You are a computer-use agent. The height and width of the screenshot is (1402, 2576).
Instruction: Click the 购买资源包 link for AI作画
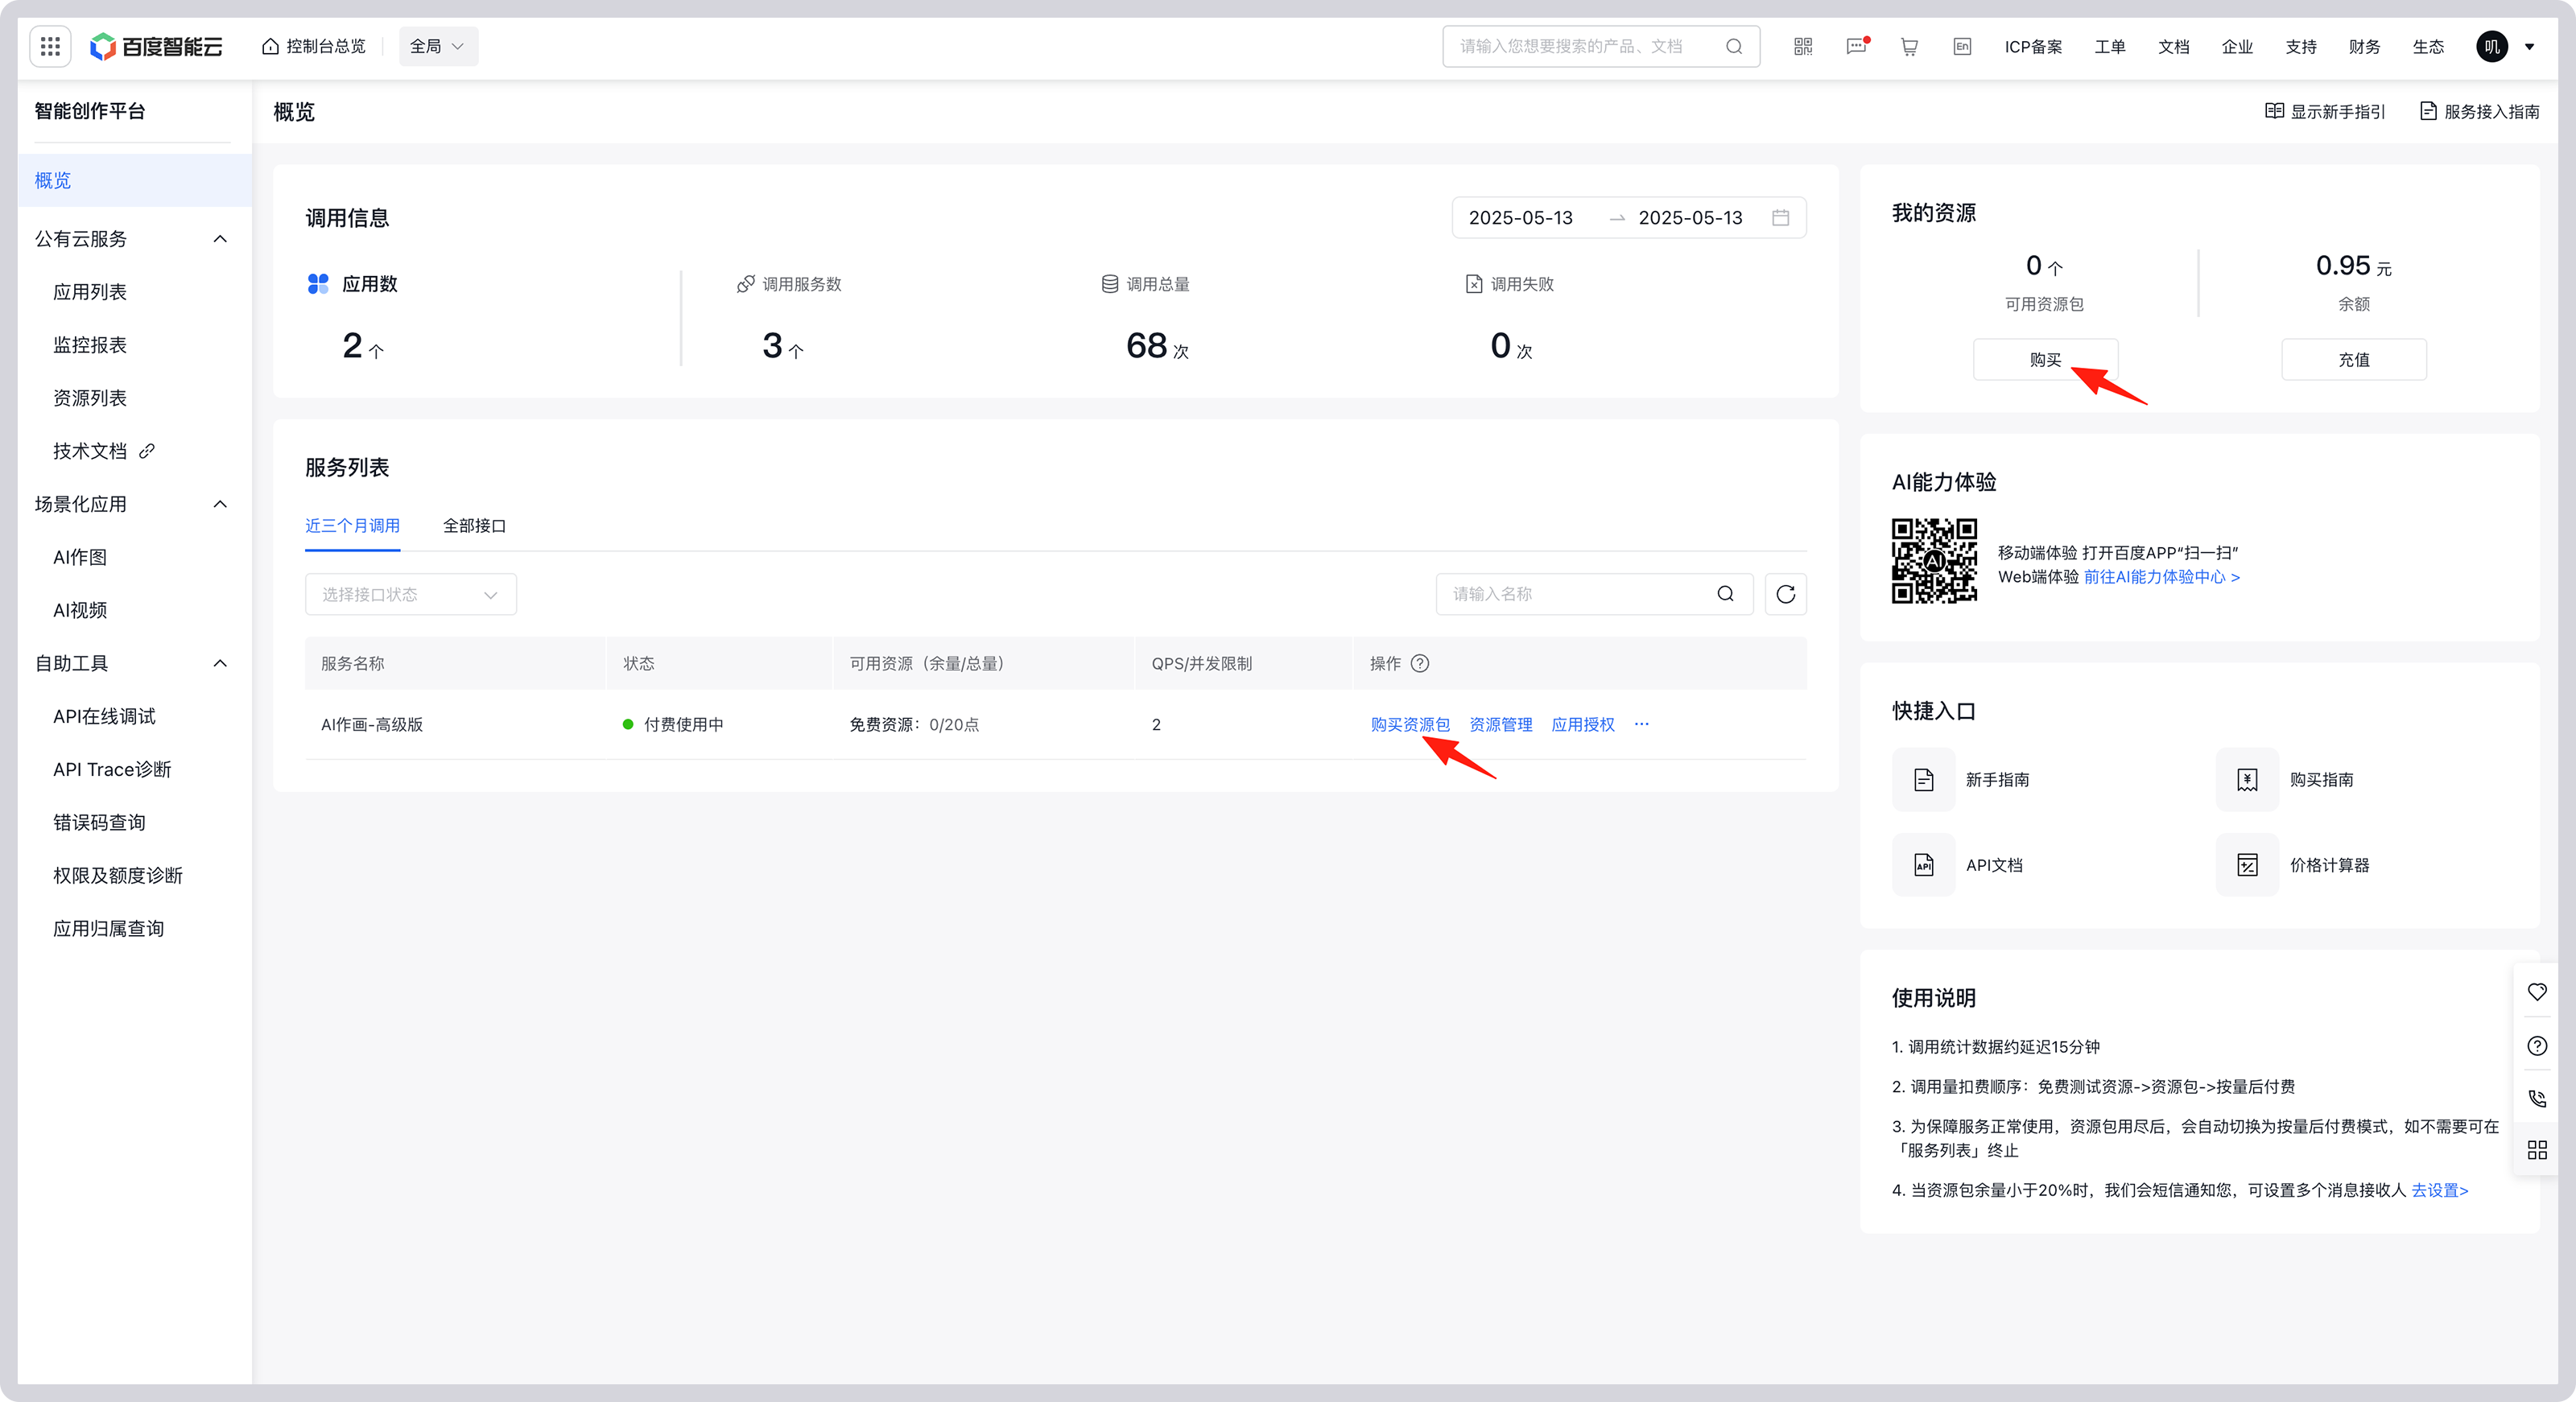coord(1409,724)
